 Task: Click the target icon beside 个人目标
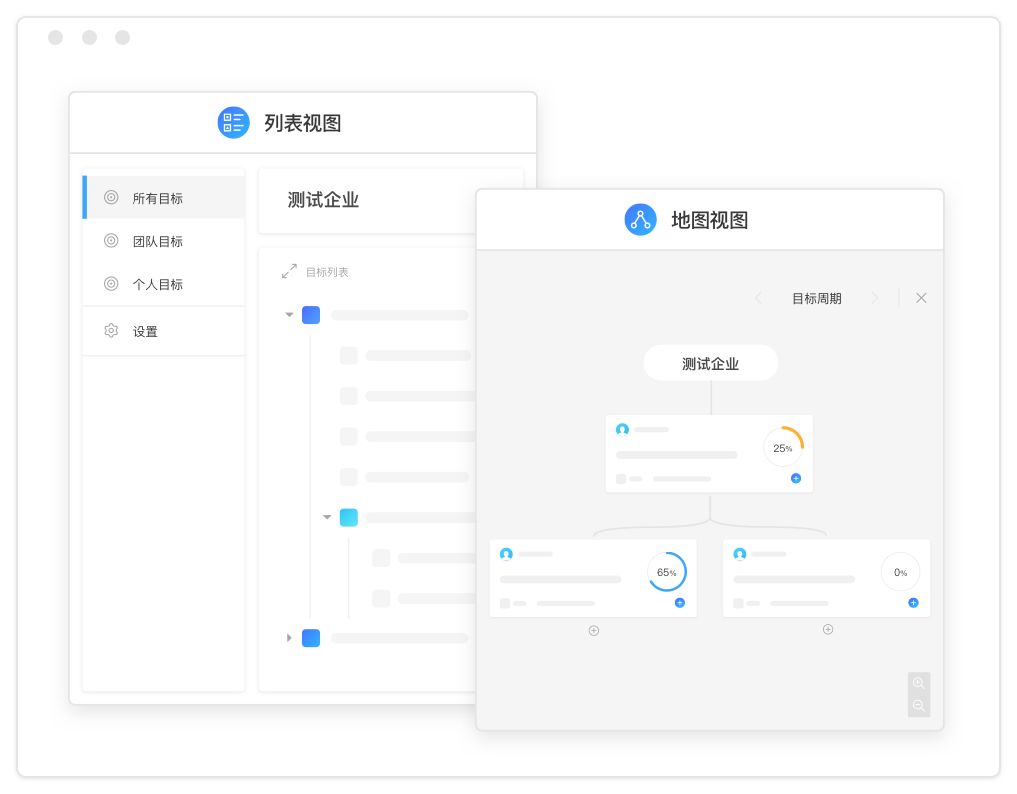(x=111, y=283)
